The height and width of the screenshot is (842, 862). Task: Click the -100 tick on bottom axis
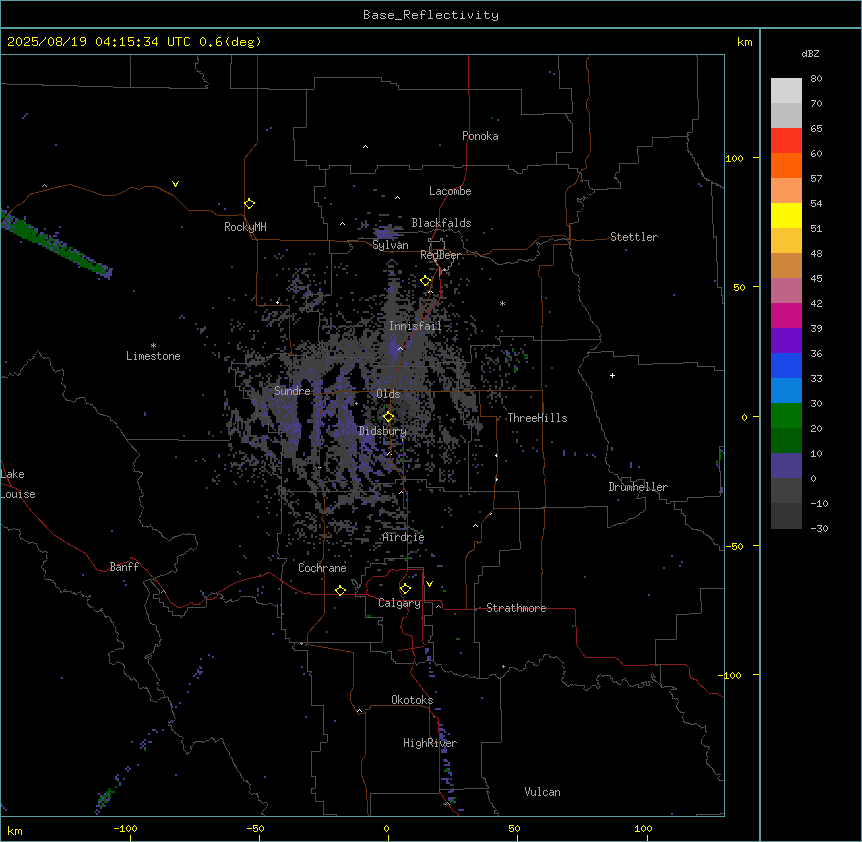click(x=125, y=828)
